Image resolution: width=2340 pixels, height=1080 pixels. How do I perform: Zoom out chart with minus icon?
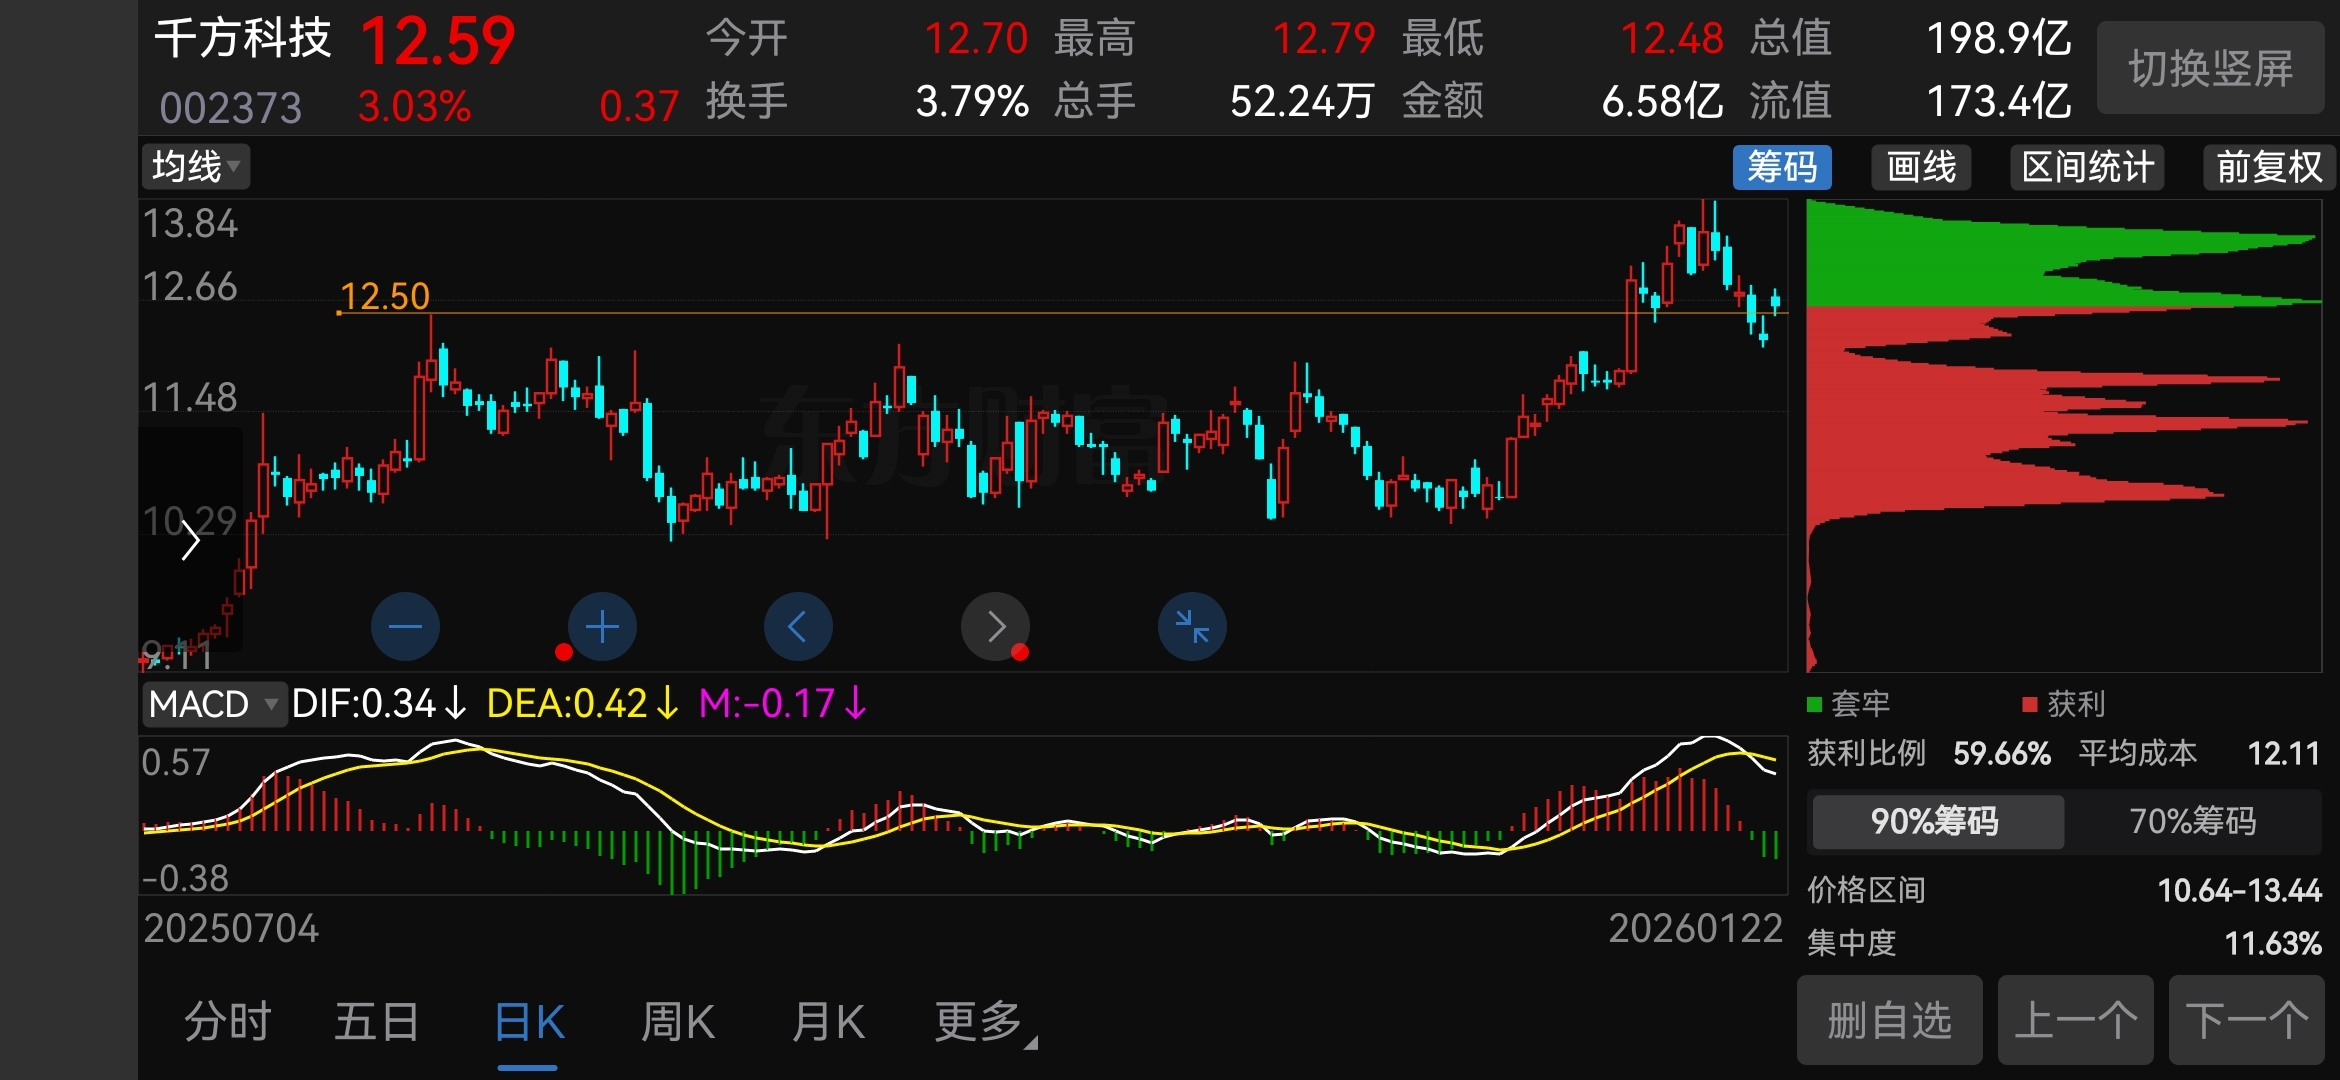click(x=405, y=627)
